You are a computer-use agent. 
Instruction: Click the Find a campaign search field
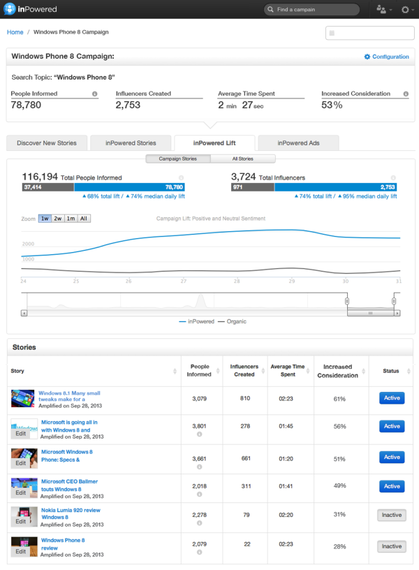click(312, 9)
